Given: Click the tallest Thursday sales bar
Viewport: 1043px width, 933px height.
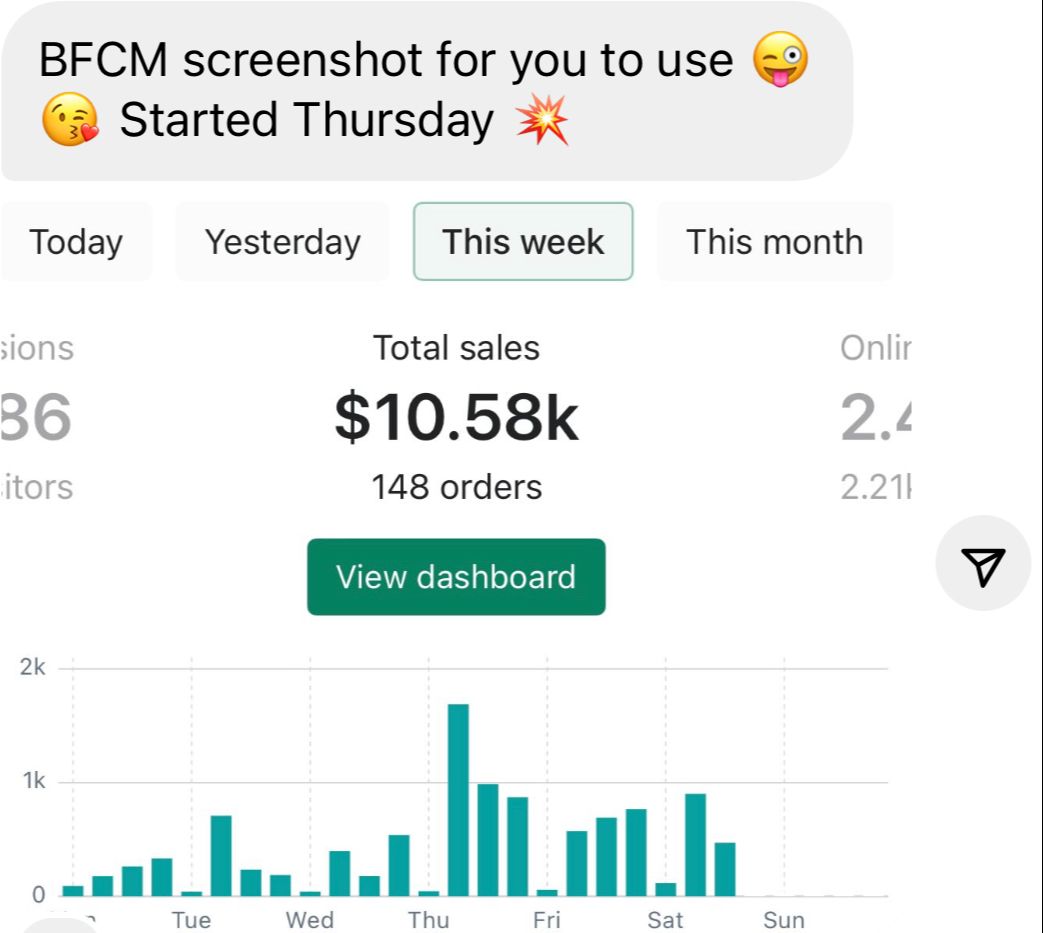Looking at the screenshot, I should [458, 799].
